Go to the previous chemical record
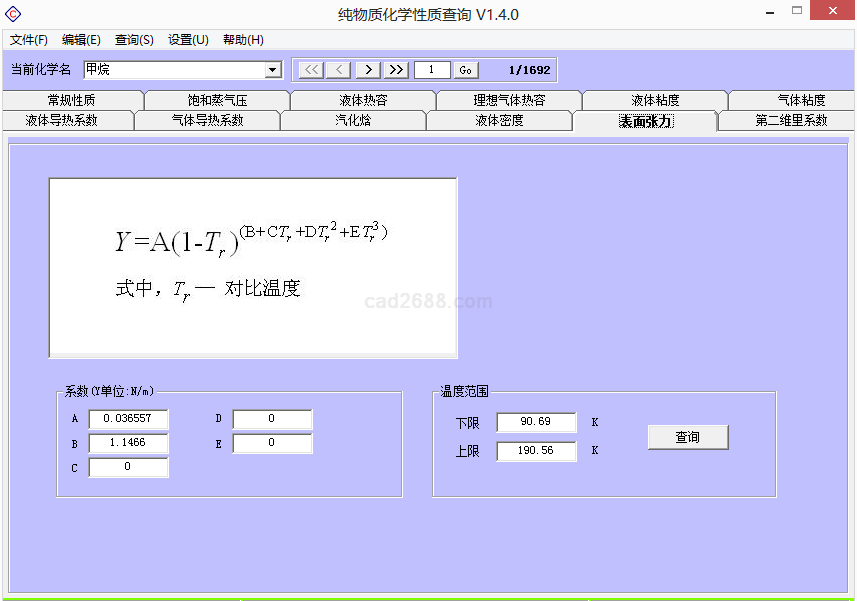This screenshot has width=857, height=601. click(x=339, y=70)
